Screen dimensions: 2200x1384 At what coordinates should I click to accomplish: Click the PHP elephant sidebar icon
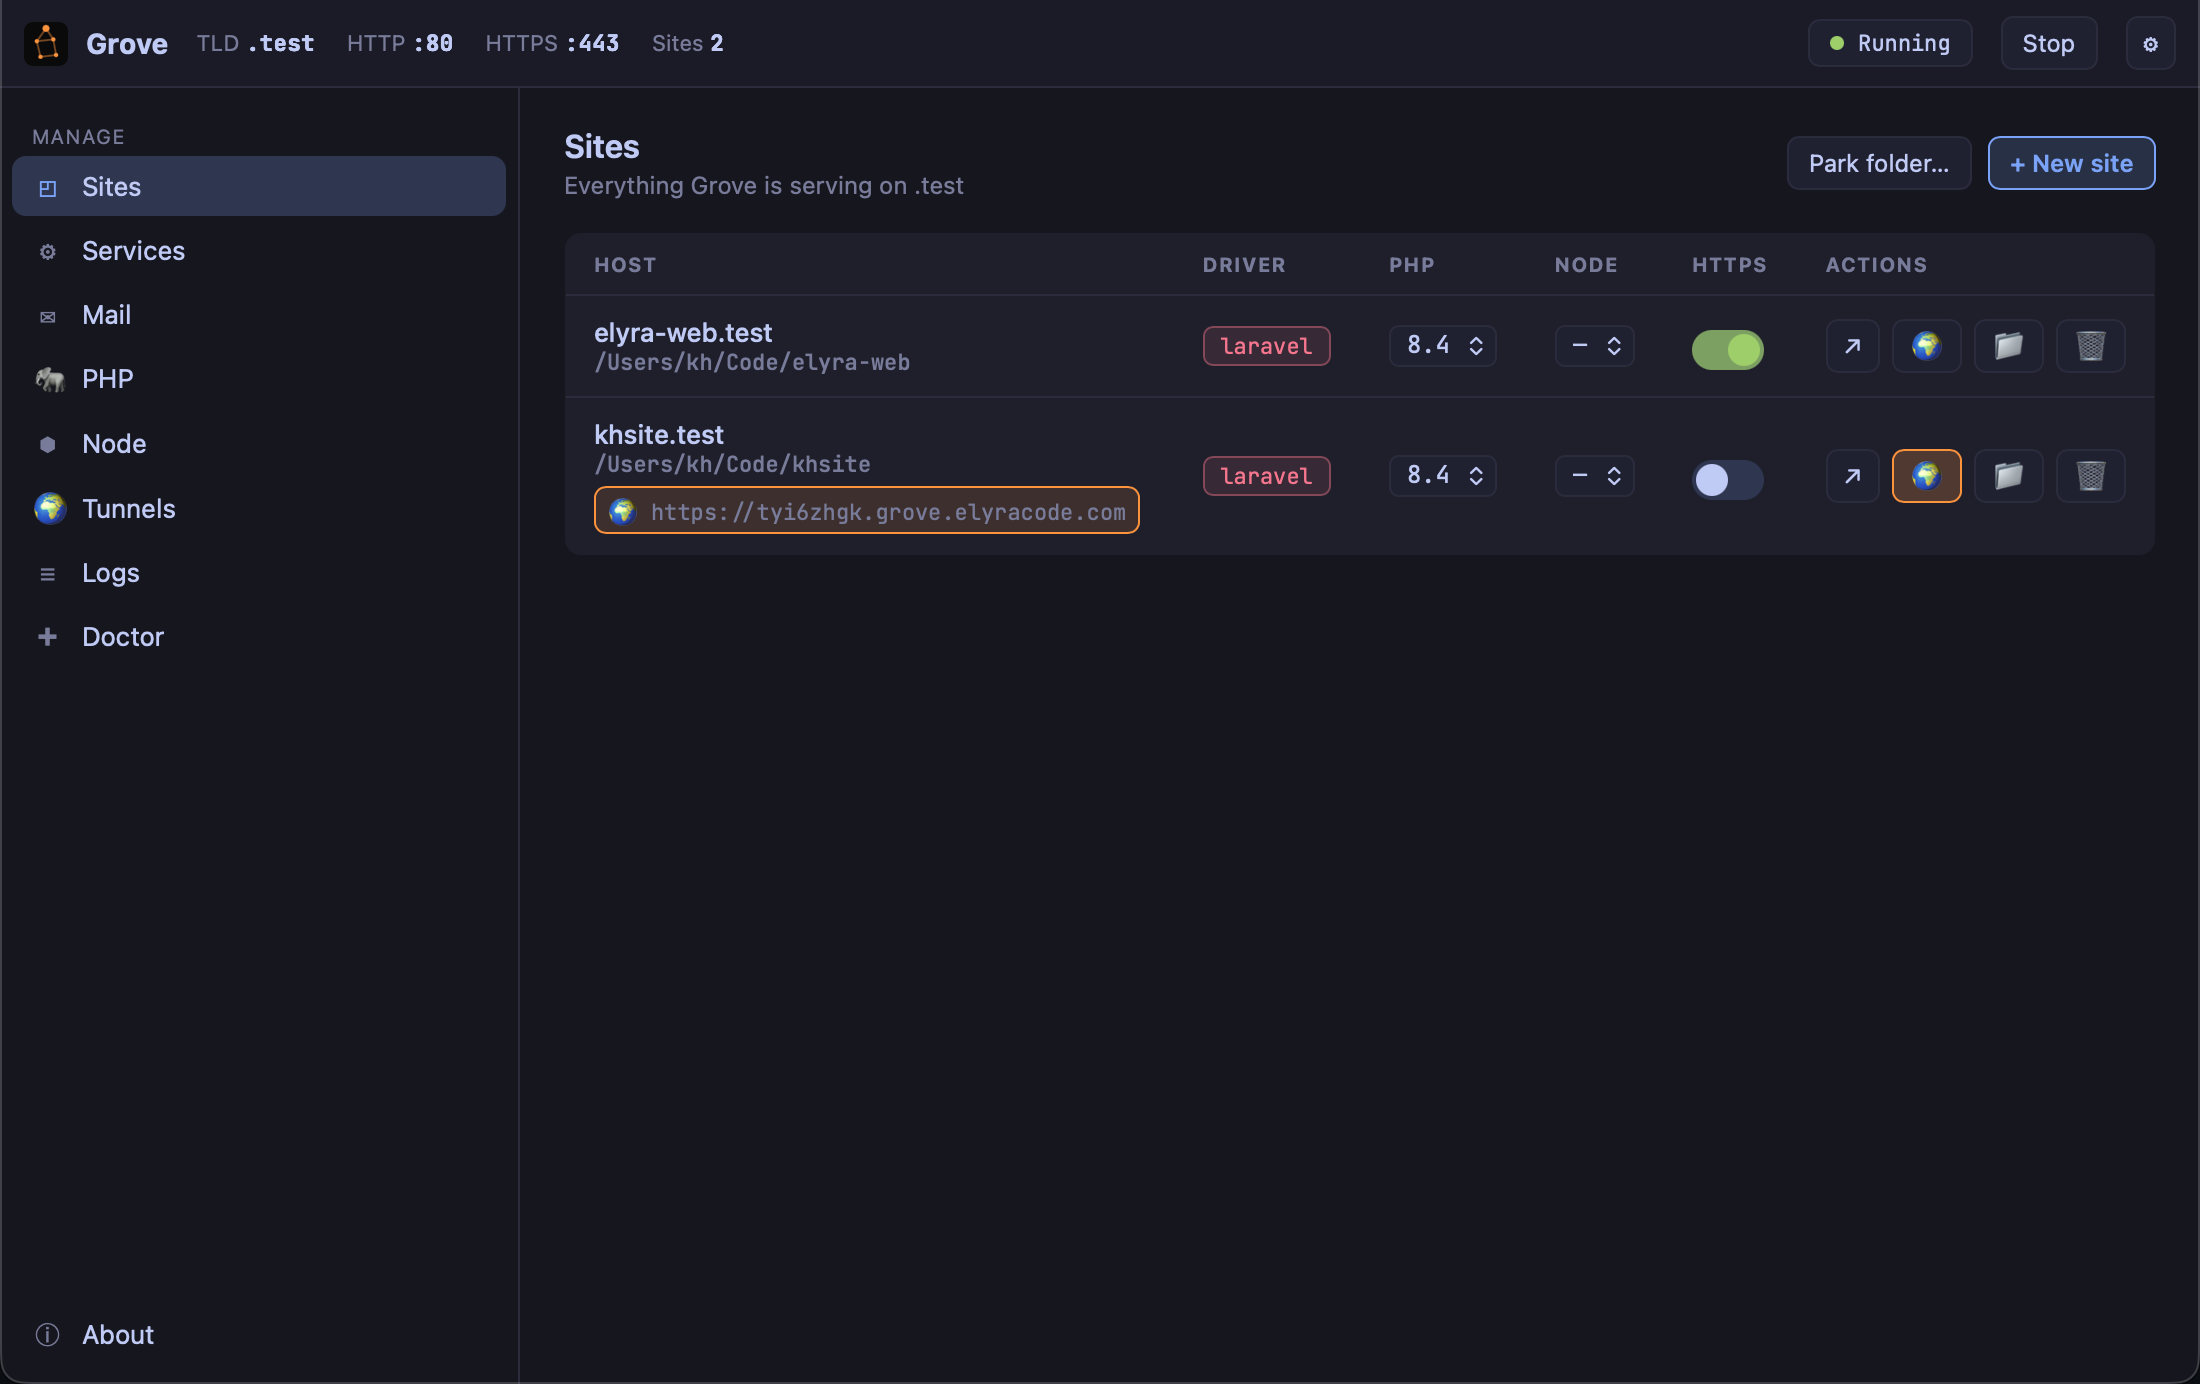click(x=49, y=379)
